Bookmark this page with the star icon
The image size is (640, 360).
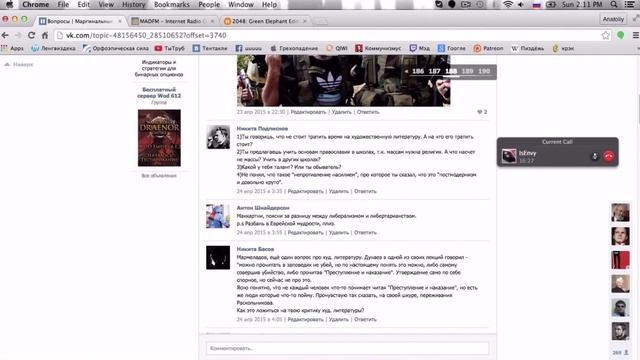click(x=605, y=36)
